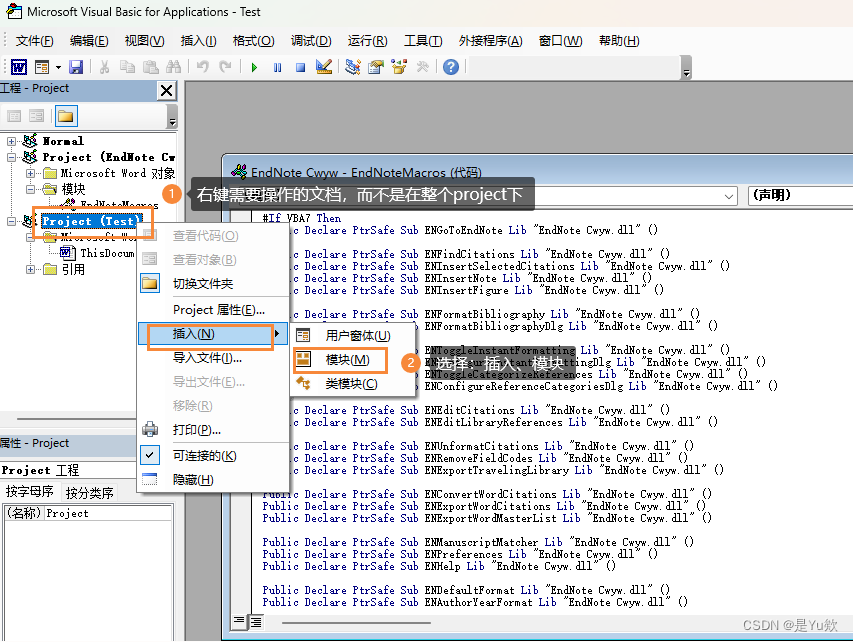Click the Undo arrow icon
Image resolution: width=853 pixels, height=642 pixels.
tap(203, 67)
